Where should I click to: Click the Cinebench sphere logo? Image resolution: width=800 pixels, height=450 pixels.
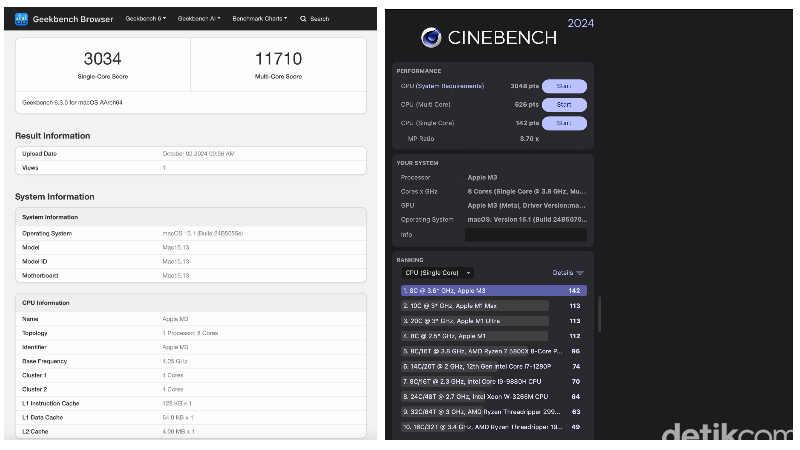431,38
